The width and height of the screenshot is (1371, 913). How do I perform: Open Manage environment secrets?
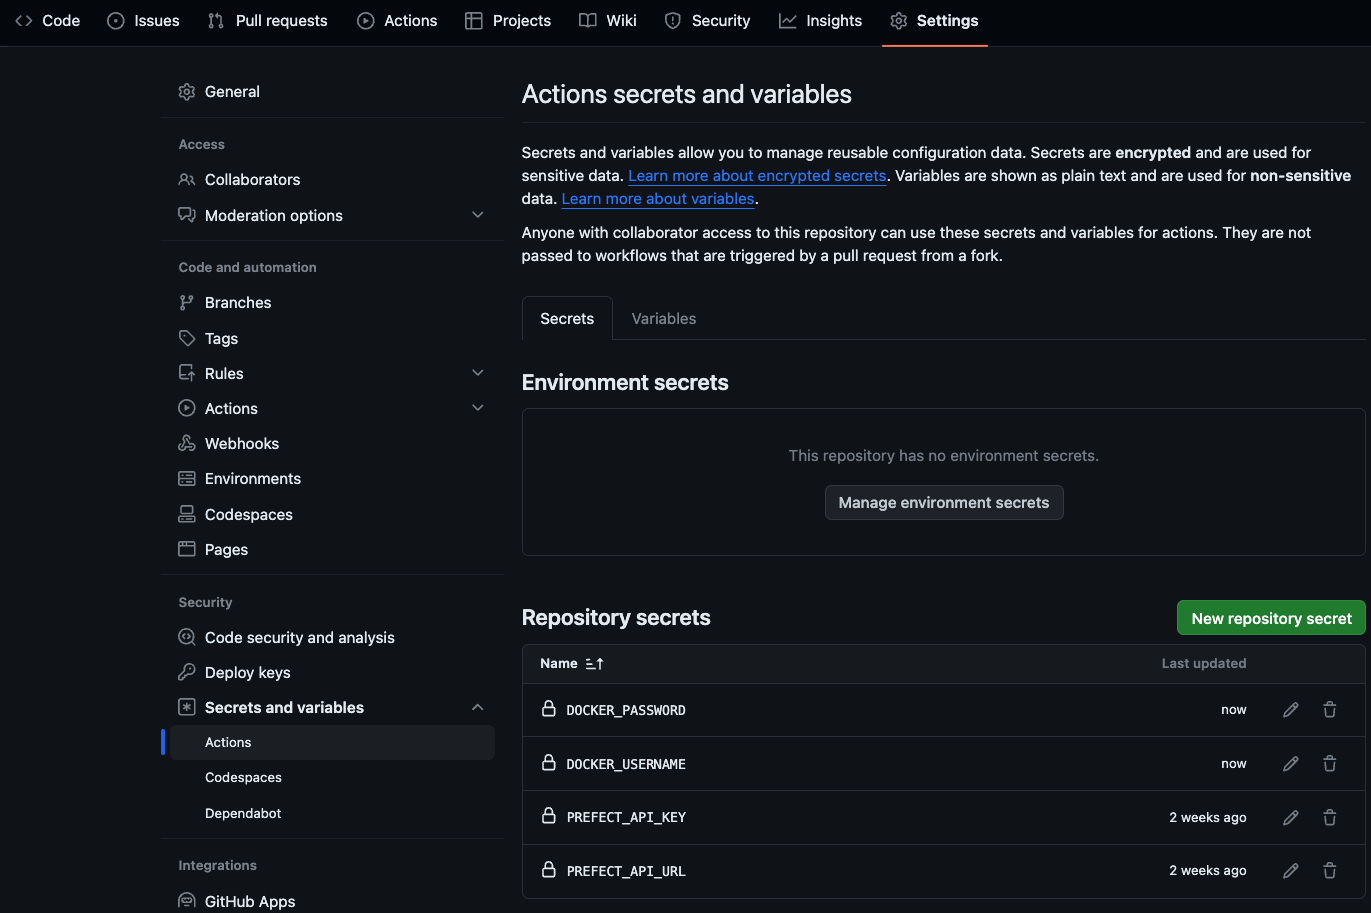point(943,502)
